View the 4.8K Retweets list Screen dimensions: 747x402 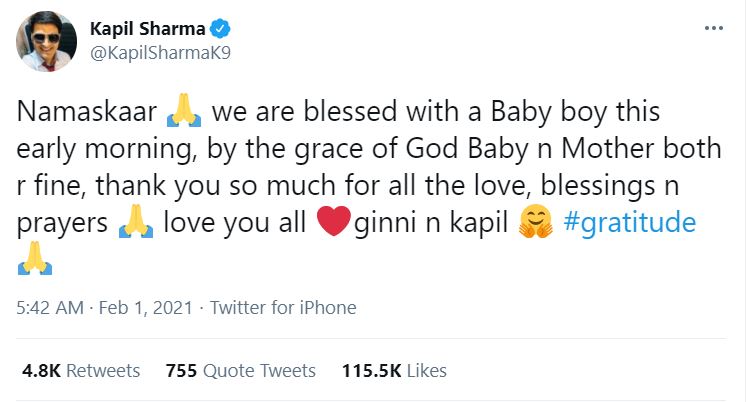[81, 371]
